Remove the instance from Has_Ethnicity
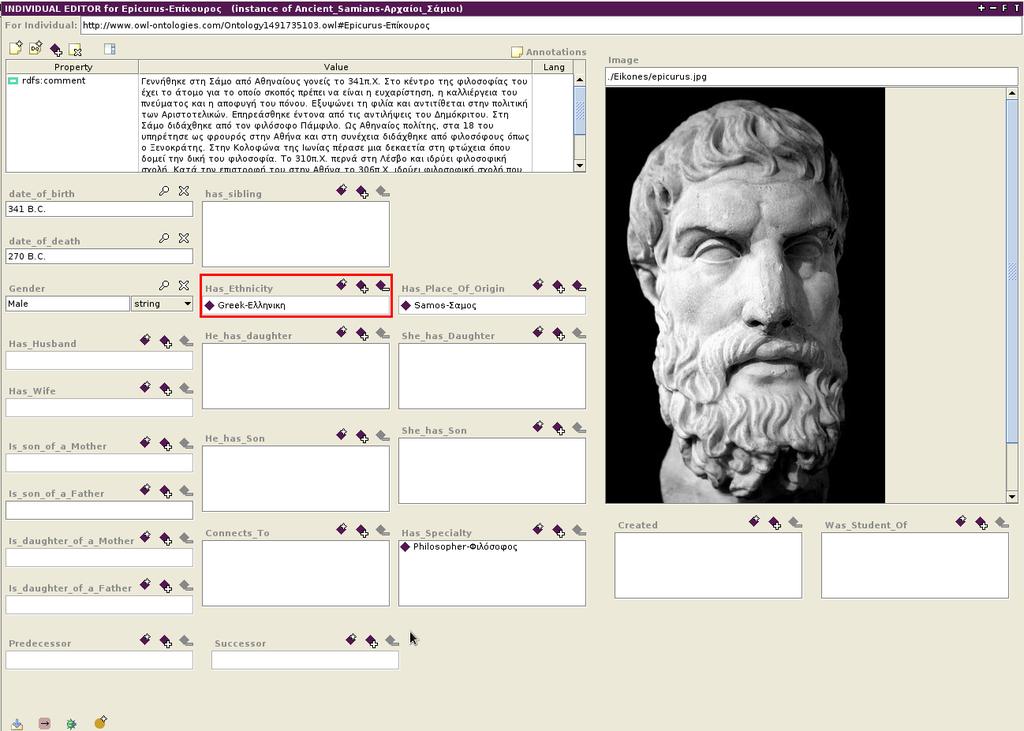This screenshot has height=731, width=1024. tap(383, 285)
